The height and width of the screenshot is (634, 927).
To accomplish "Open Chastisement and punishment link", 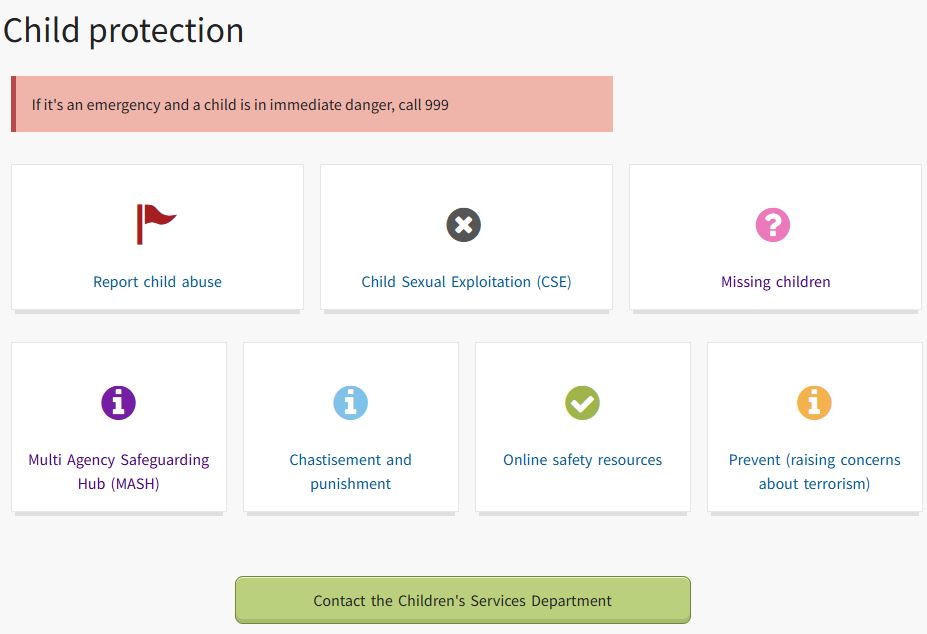I will point(351,471).
